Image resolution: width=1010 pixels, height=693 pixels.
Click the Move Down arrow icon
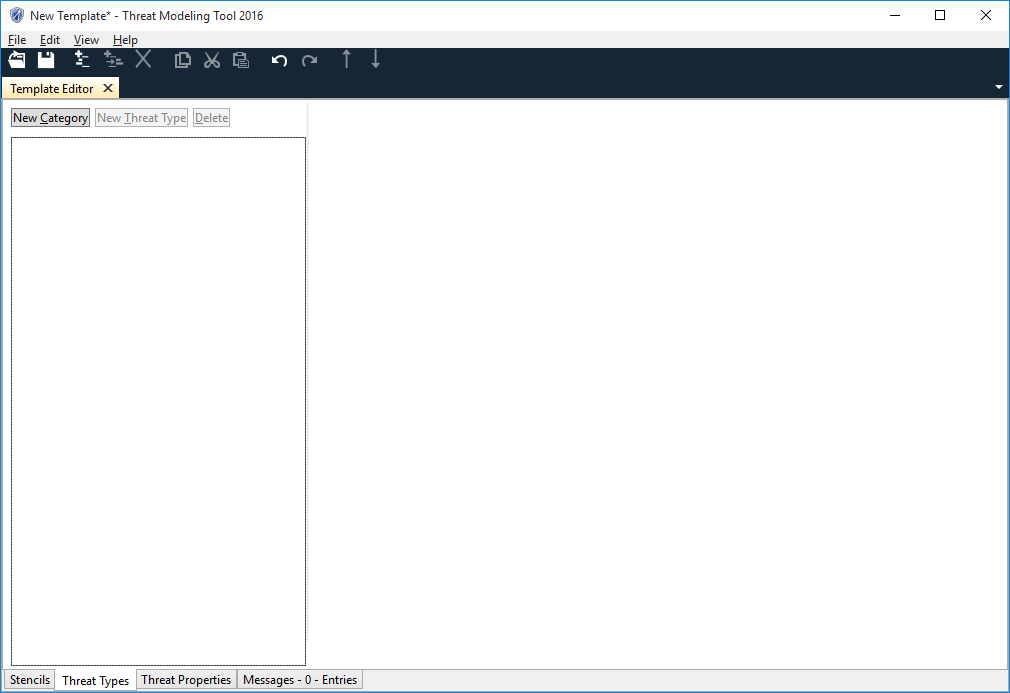[x=376, y=60]
